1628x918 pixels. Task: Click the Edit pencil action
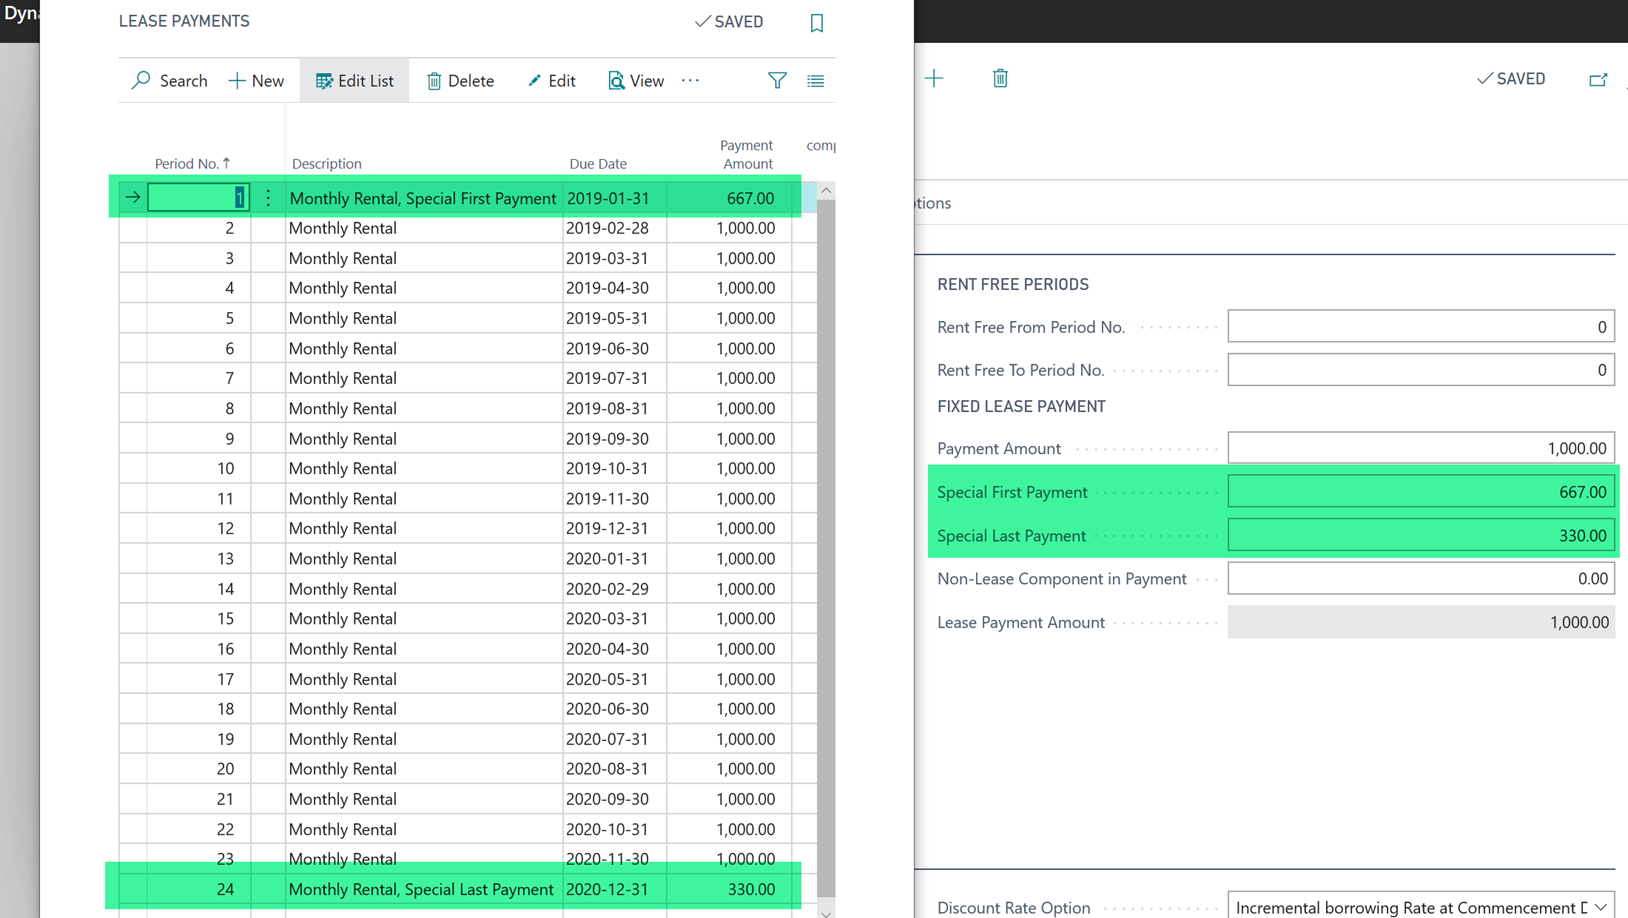(x=551, y=81)
